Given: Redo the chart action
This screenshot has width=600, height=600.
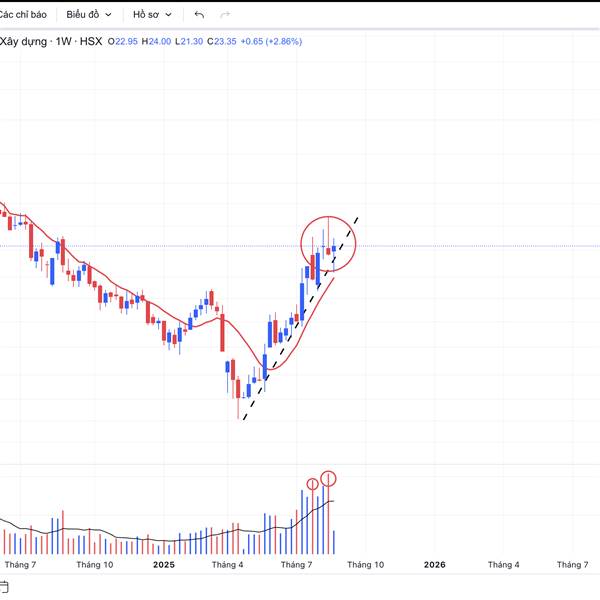Looking at the screenshot, I should [x=225, y=15].
